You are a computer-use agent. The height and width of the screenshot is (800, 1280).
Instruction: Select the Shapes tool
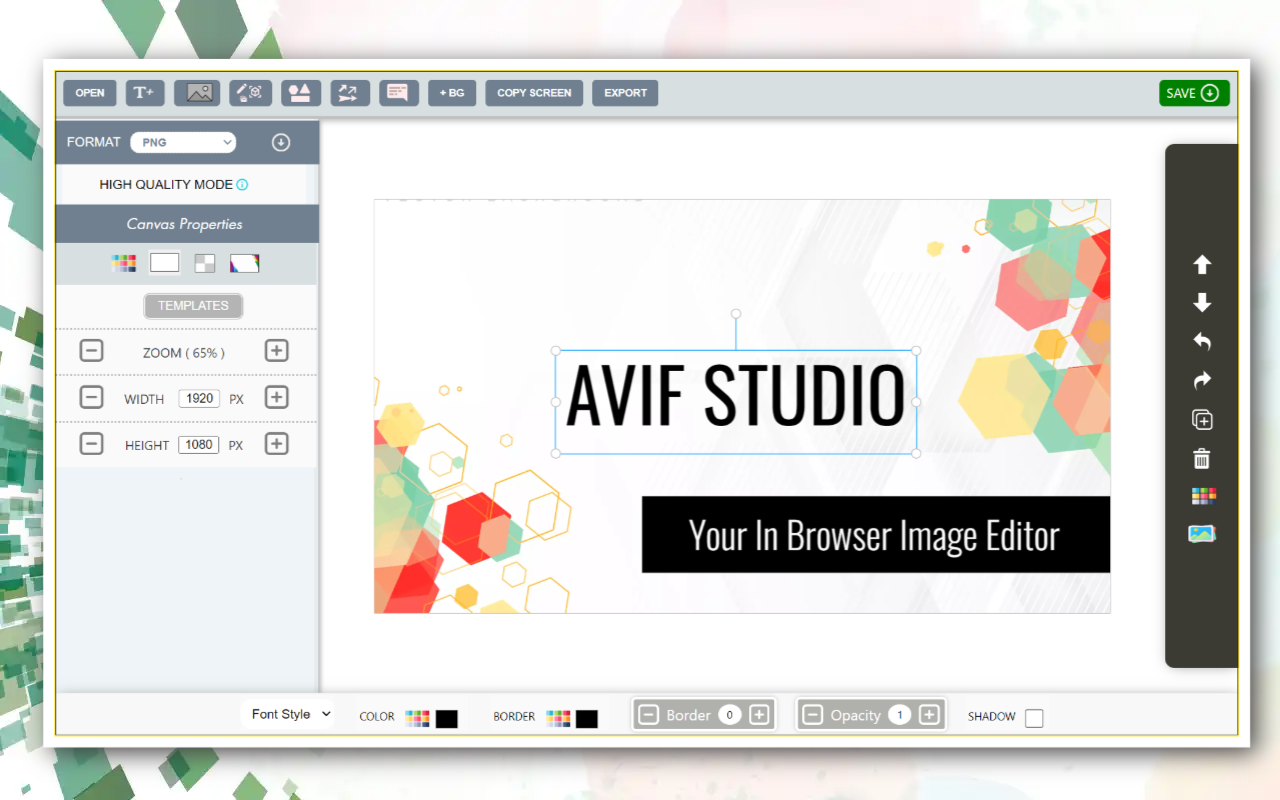coord(299,92)
